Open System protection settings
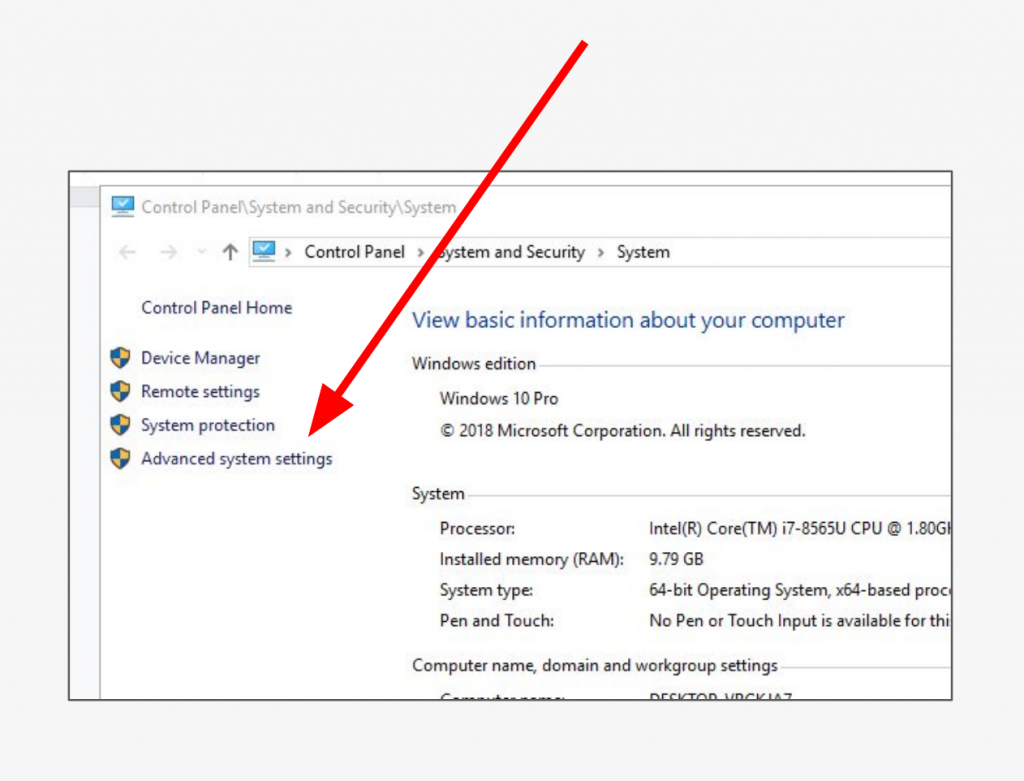Screen dimensions: 1024x781 [x=207, y=425]
